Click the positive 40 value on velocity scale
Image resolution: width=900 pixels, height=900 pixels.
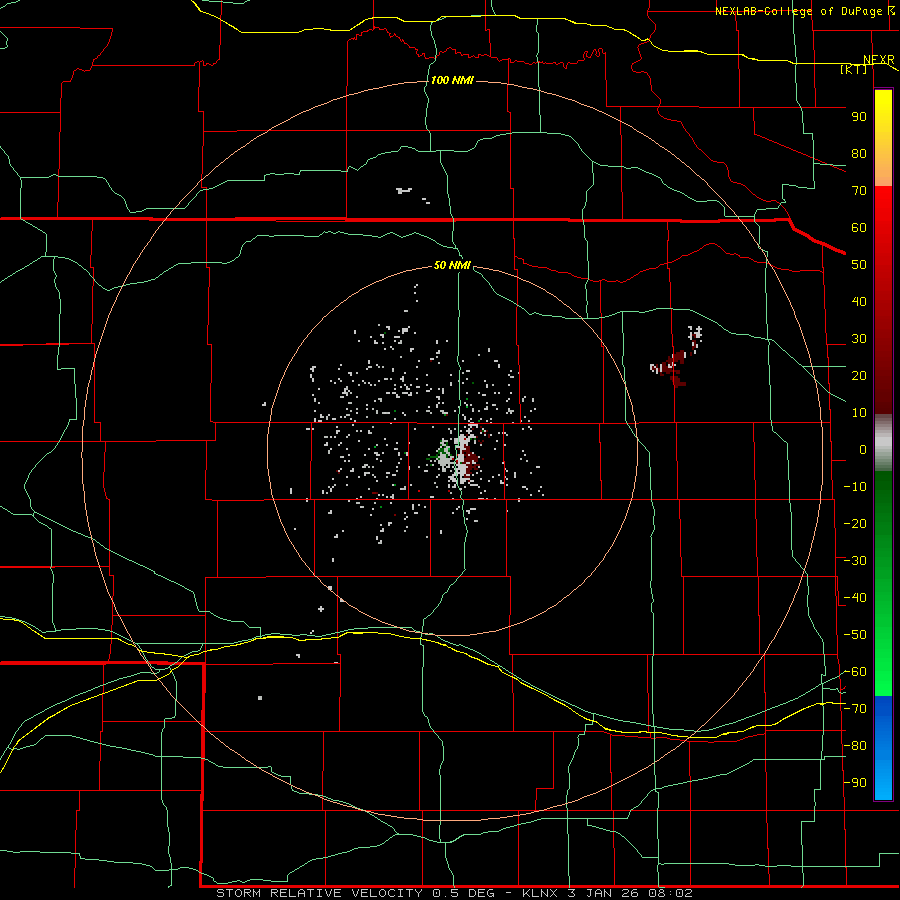tap(859, 302)
